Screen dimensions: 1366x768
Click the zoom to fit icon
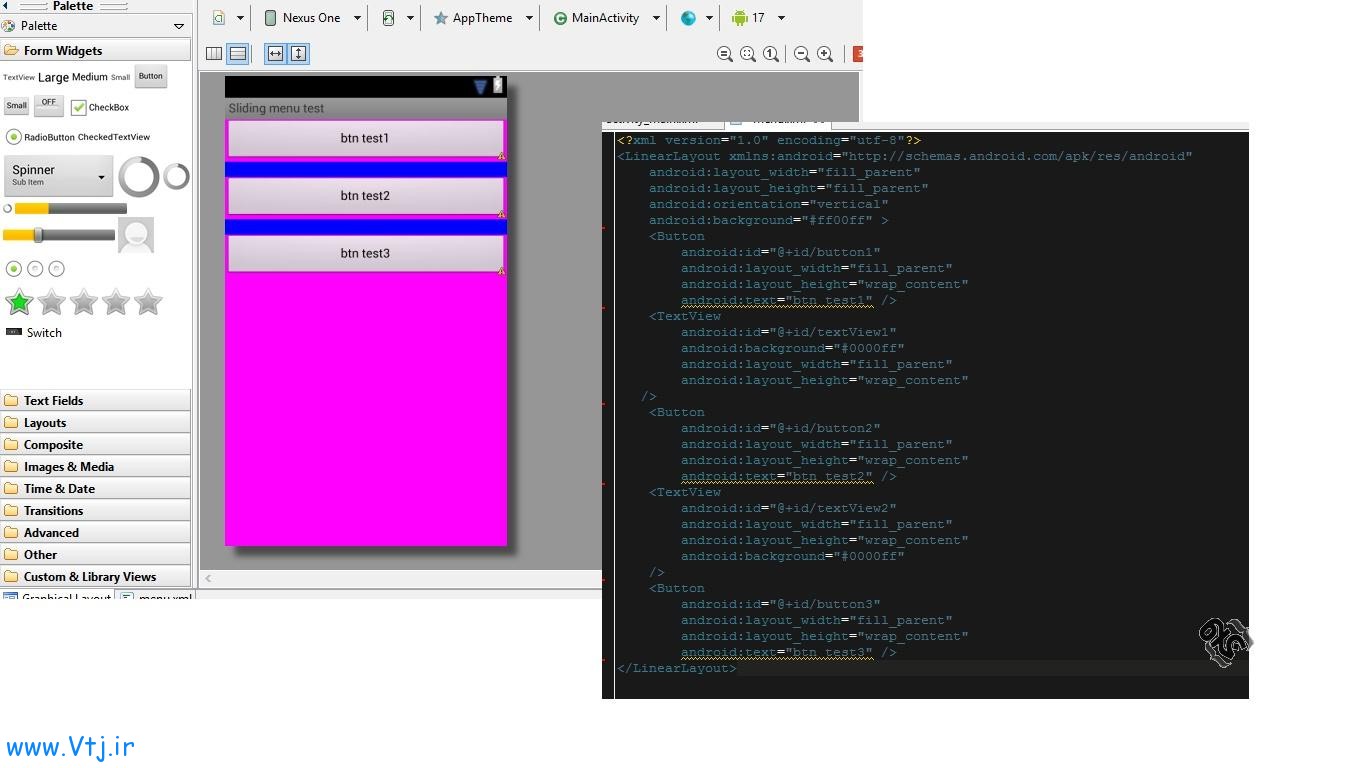[748, 54]
